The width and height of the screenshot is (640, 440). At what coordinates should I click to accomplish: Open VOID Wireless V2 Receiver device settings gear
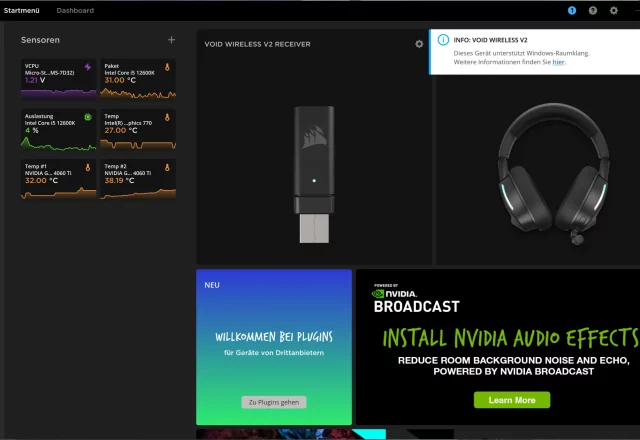419,44
